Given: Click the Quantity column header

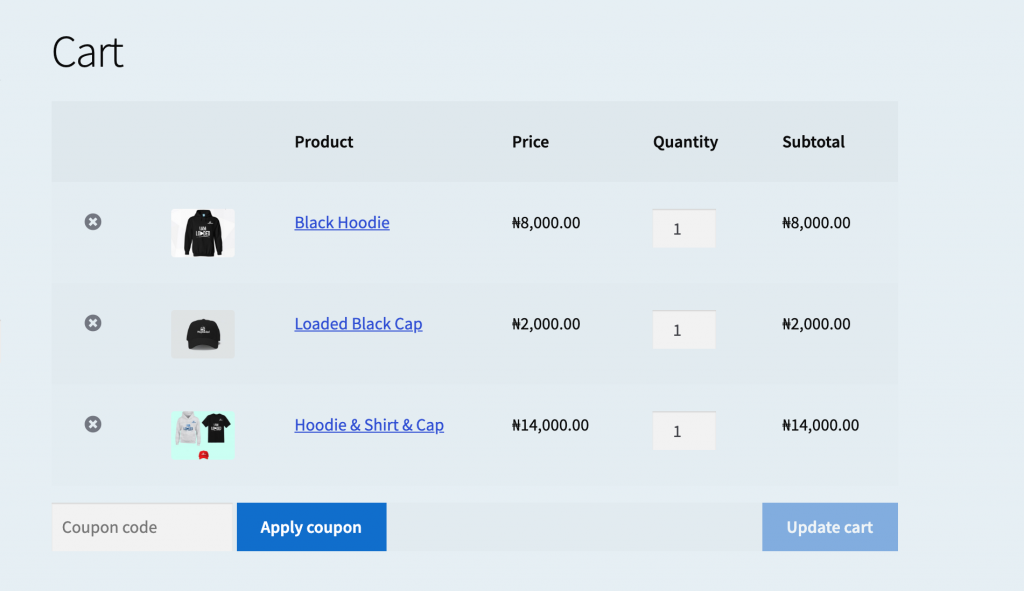Looking at the screenshot, I should click(x=685, y=142).
